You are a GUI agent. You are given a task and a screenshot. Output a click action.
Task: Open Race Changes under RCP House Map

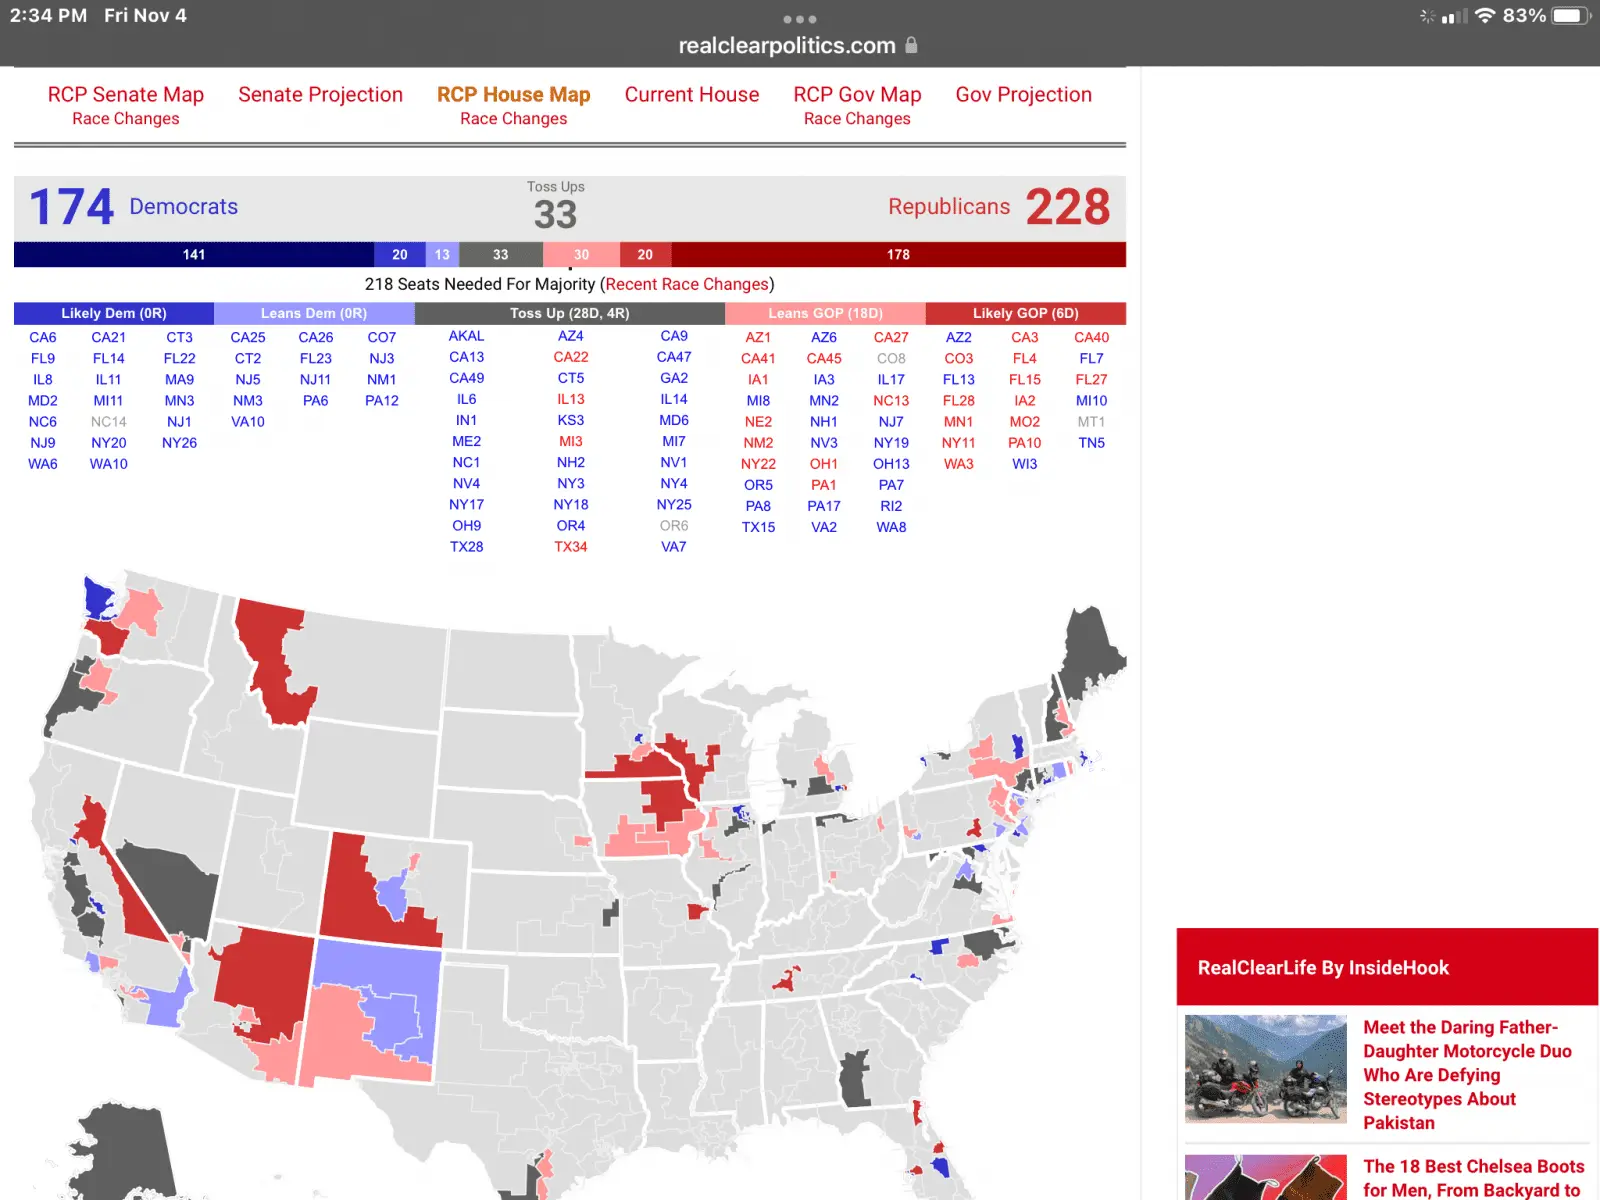click(513, 119)
